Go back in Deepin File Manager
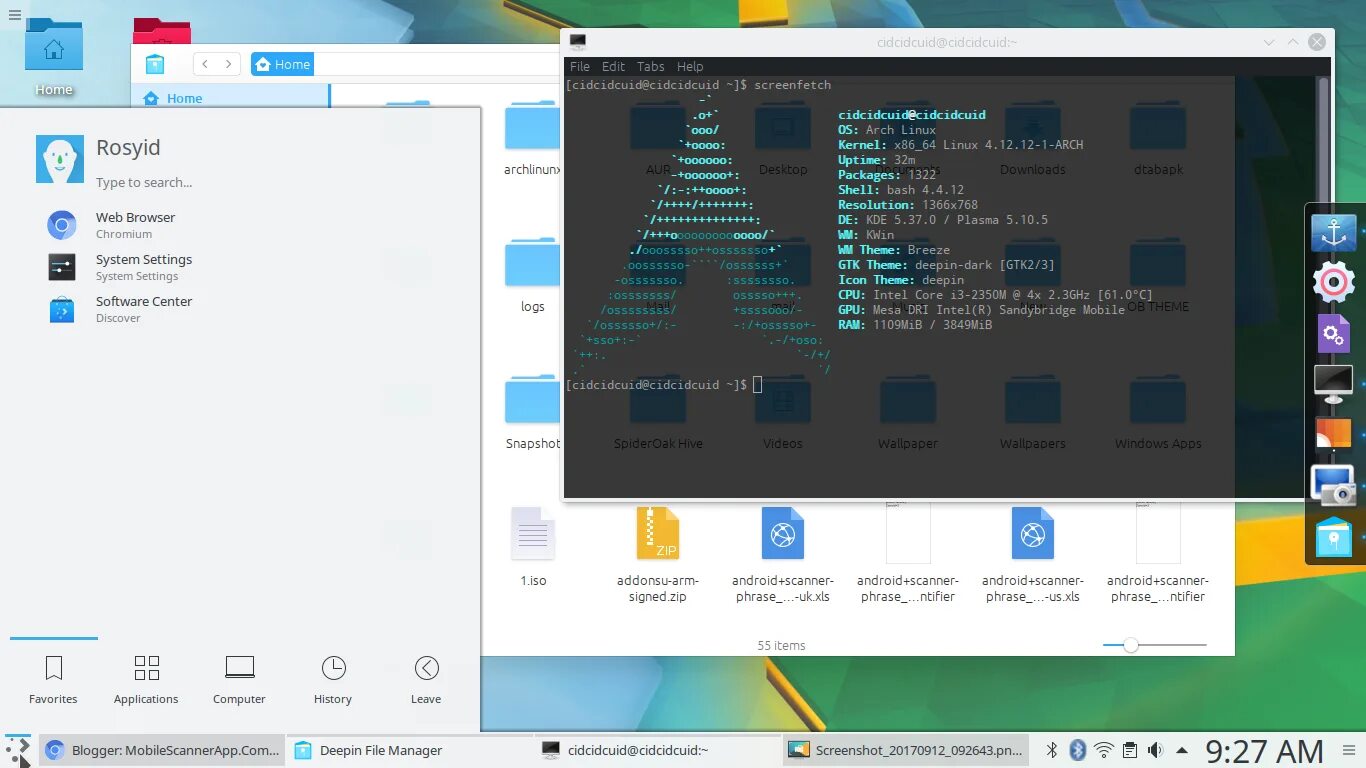Viewport: 1366px width, 768px height. coord(205,64)
